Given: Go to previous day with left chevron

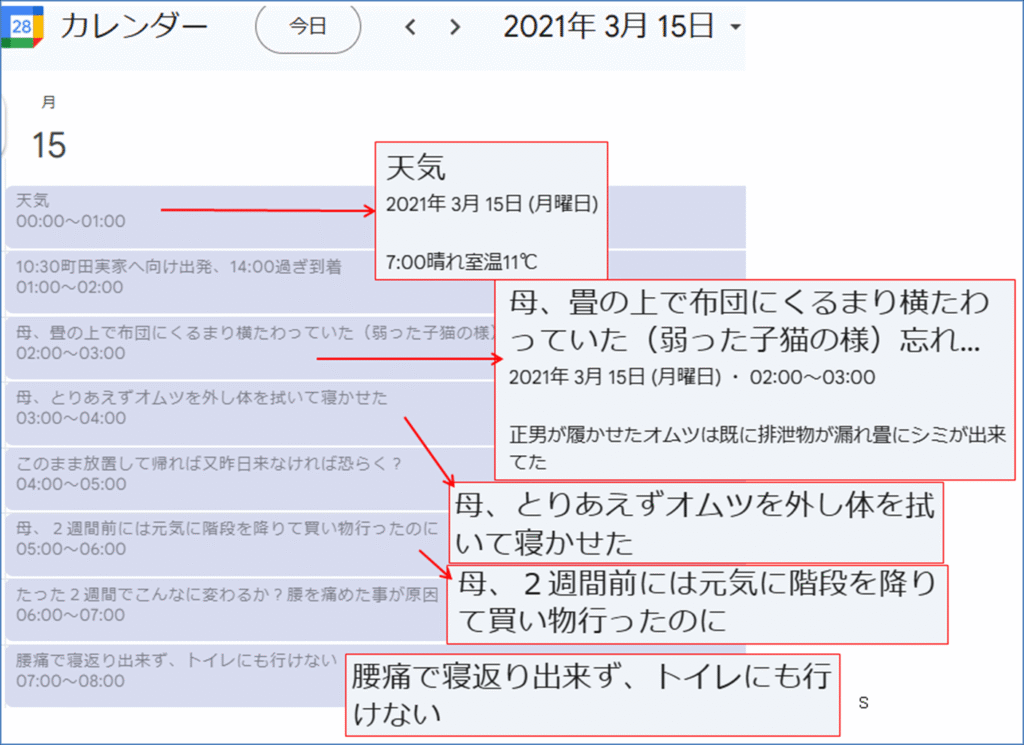Looking at the screenshot, I should 410,28.
